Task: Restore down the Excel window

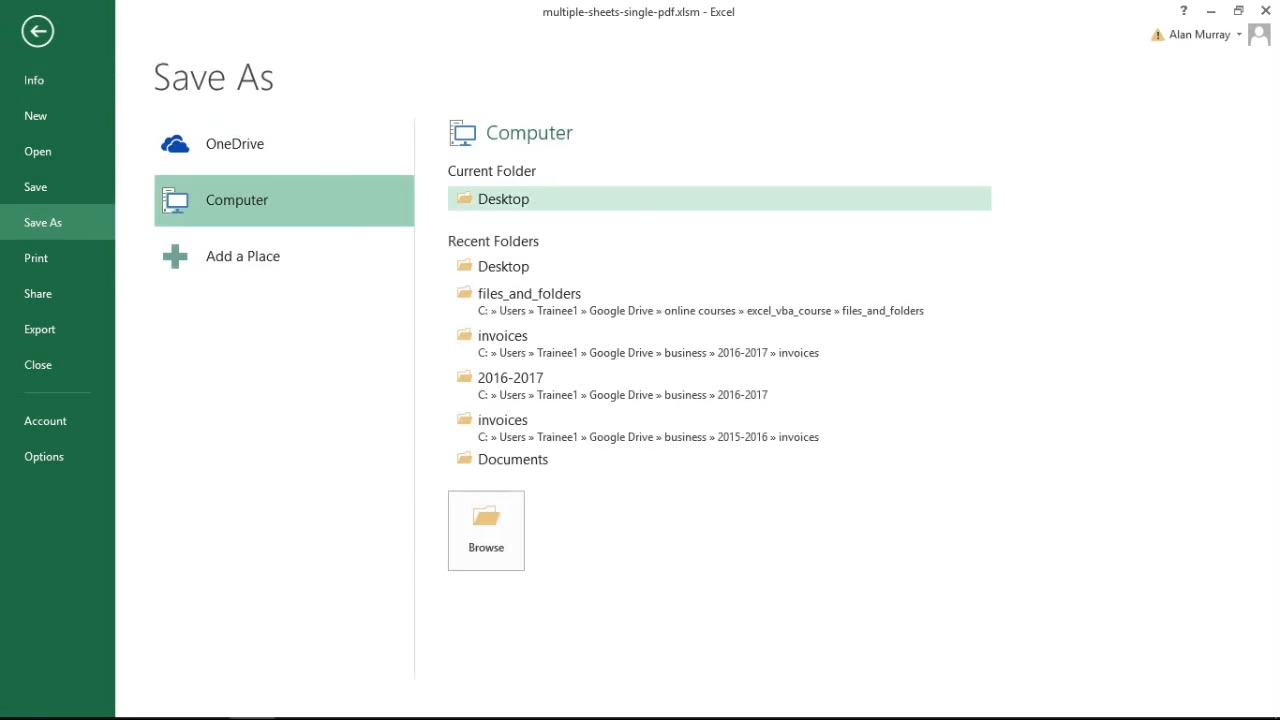Action: point(1238,11)
